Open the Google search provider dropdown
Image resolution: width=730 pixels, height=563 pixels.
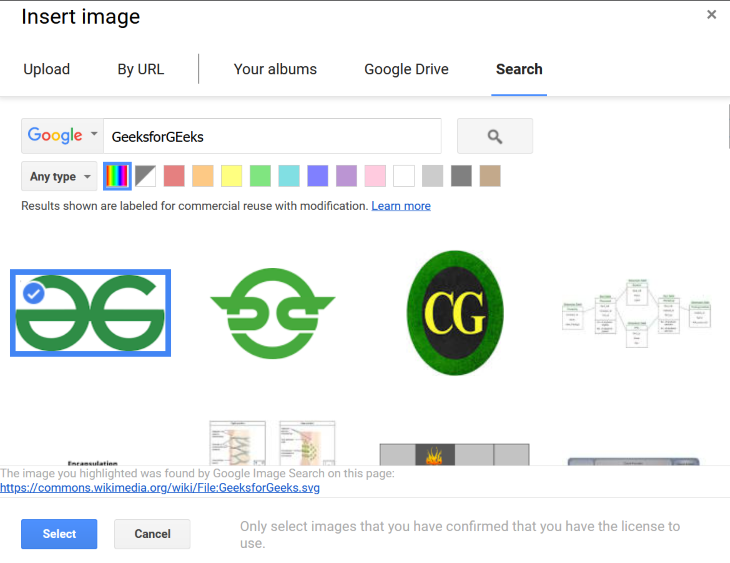pyautogui.click(x=62, y=136)
